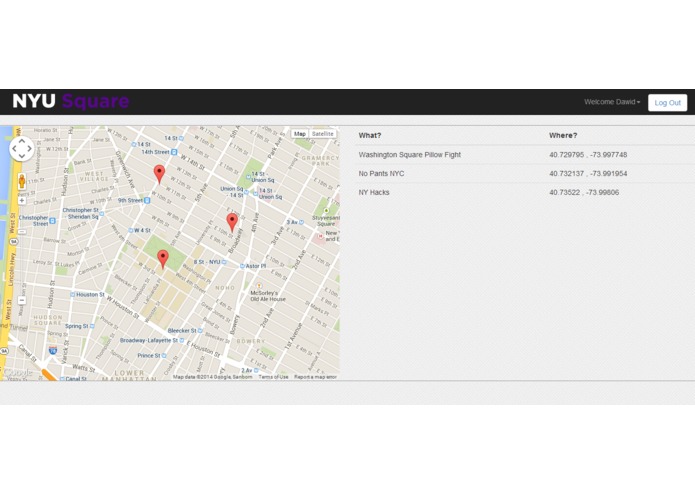Click the Where? column header
The height and width of the screenshot is (494, 695).
(x=563, y=136)
